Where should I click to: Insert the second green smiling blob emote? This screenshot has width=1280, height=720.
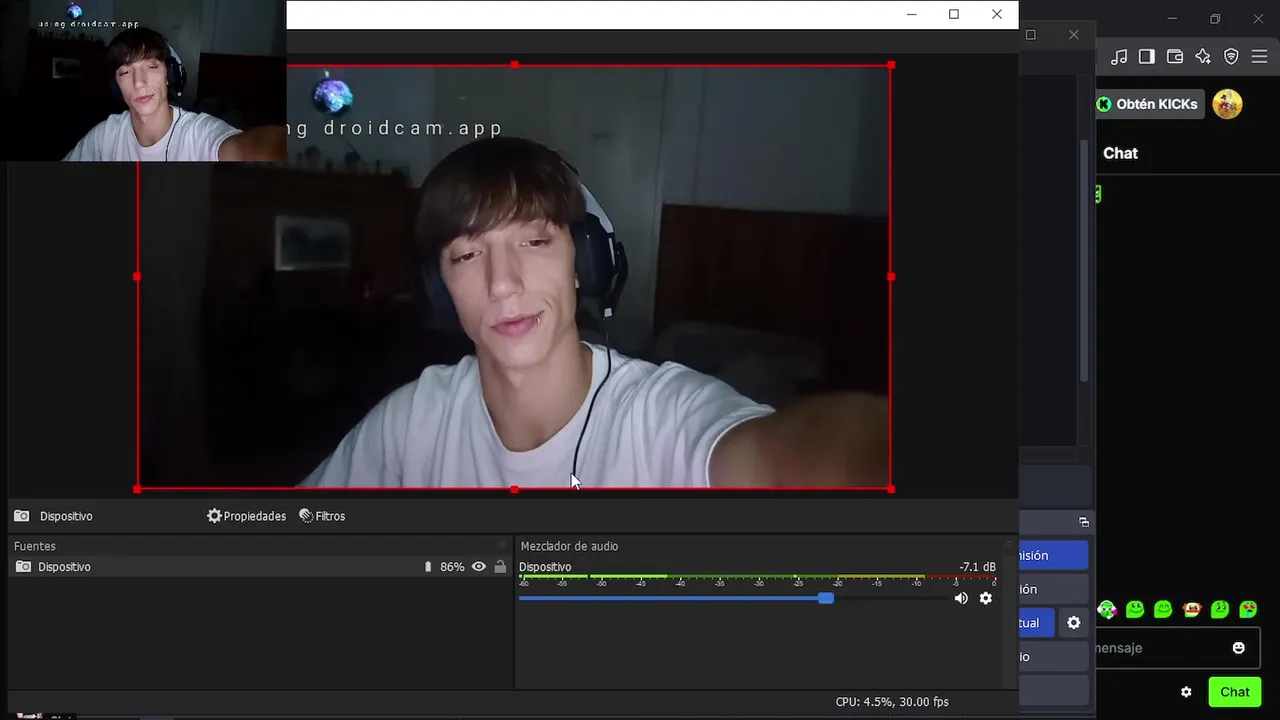pos(1135,609)
